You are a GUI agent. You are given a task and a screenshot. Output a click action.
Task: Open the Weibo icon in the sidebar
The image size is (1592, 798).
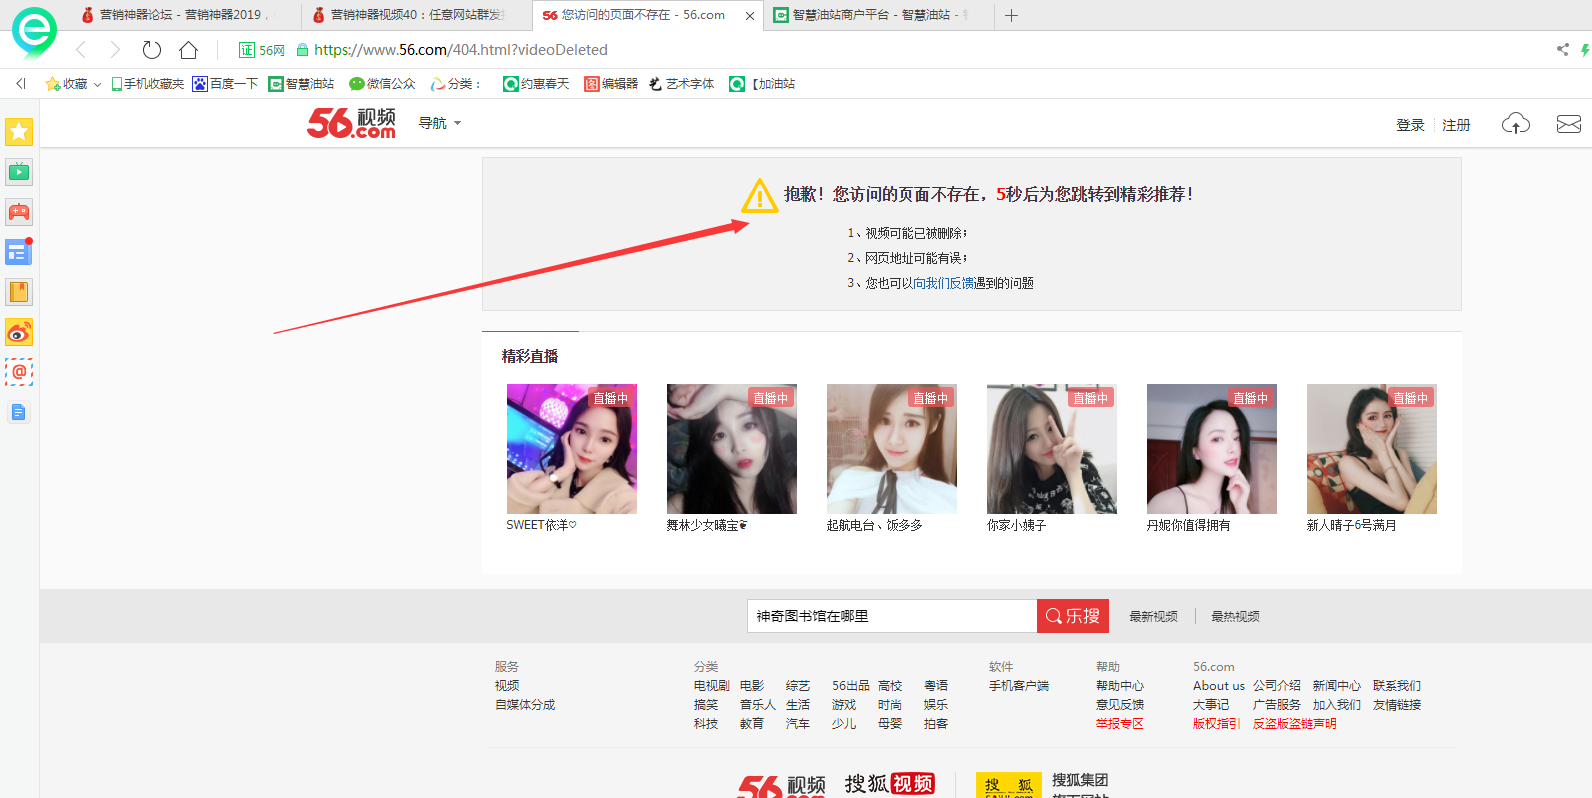[x=19, y=332]
